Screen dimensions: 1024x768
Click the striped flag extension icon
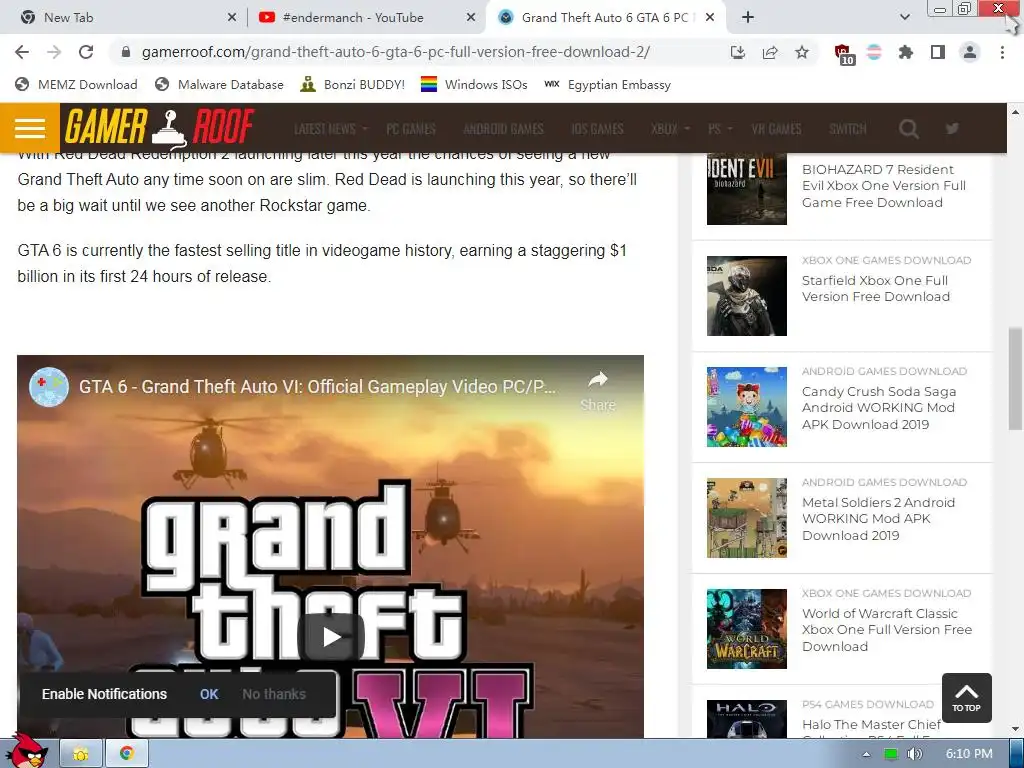(x=874, y=52)
